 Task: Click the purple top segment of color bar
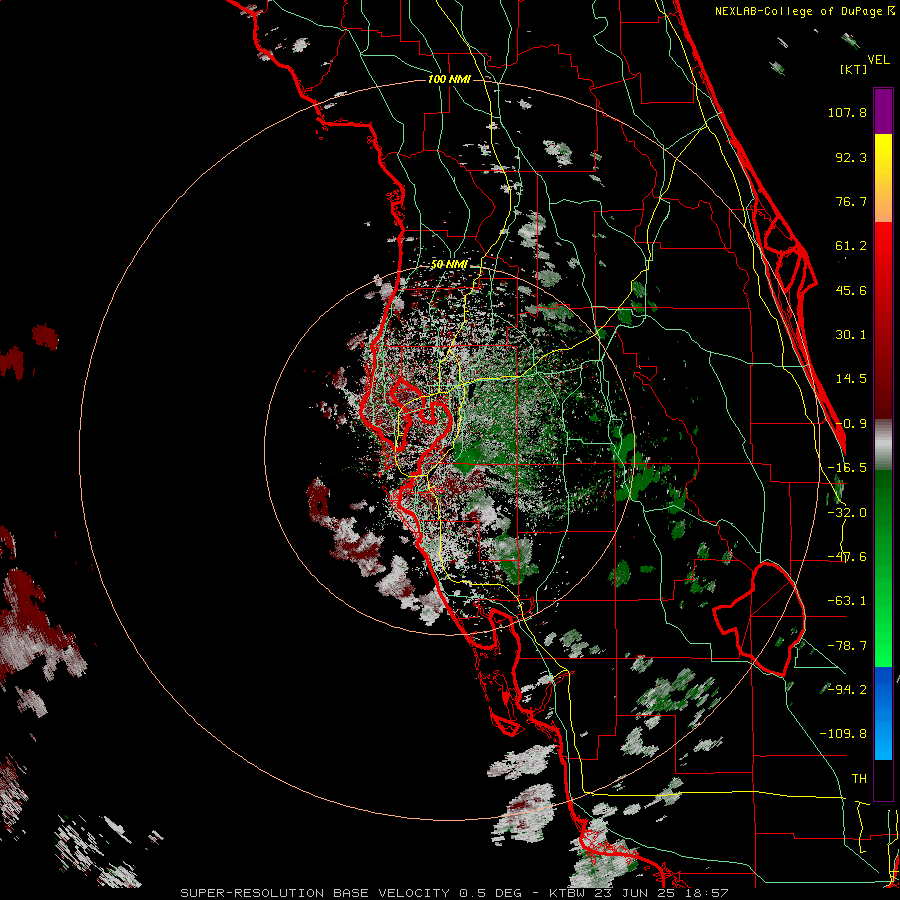click(883, 111)
